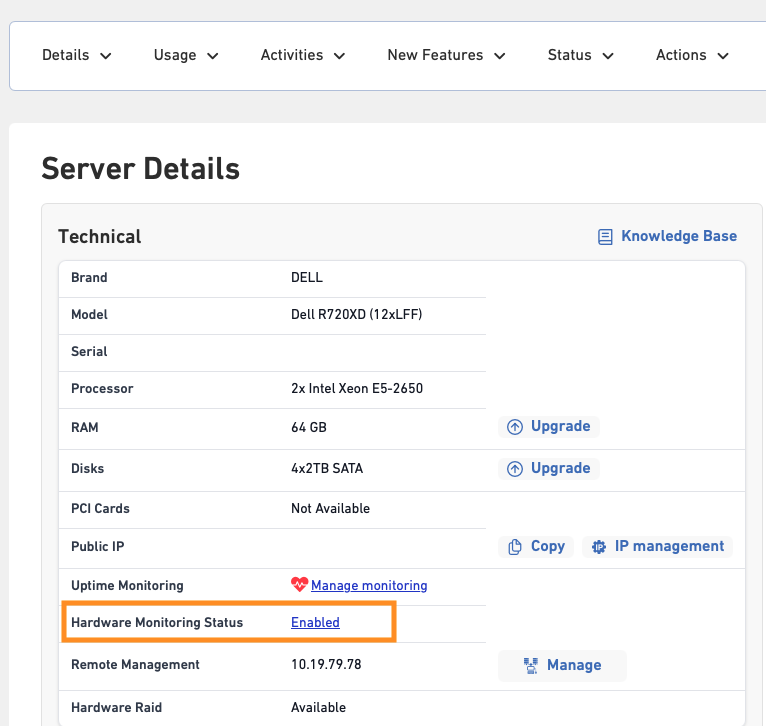This screenshot has width=766, height=726.
Task: Click the Technical section title
Action: coord(100,236)
